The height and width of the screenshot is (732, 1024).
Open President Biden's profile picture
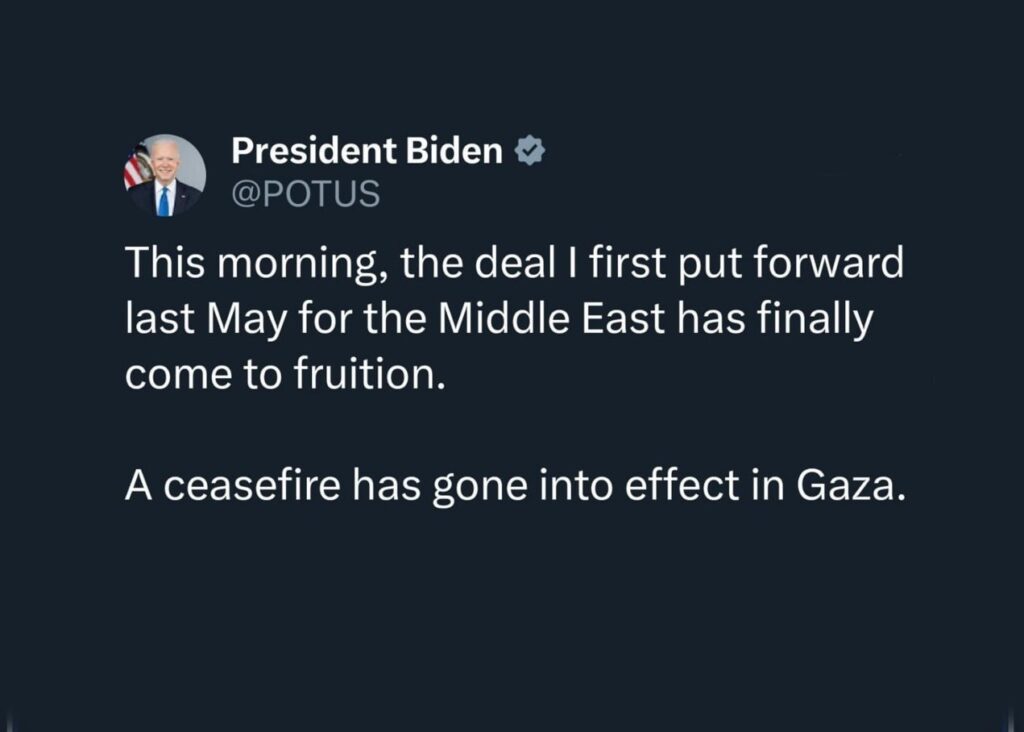165,175
